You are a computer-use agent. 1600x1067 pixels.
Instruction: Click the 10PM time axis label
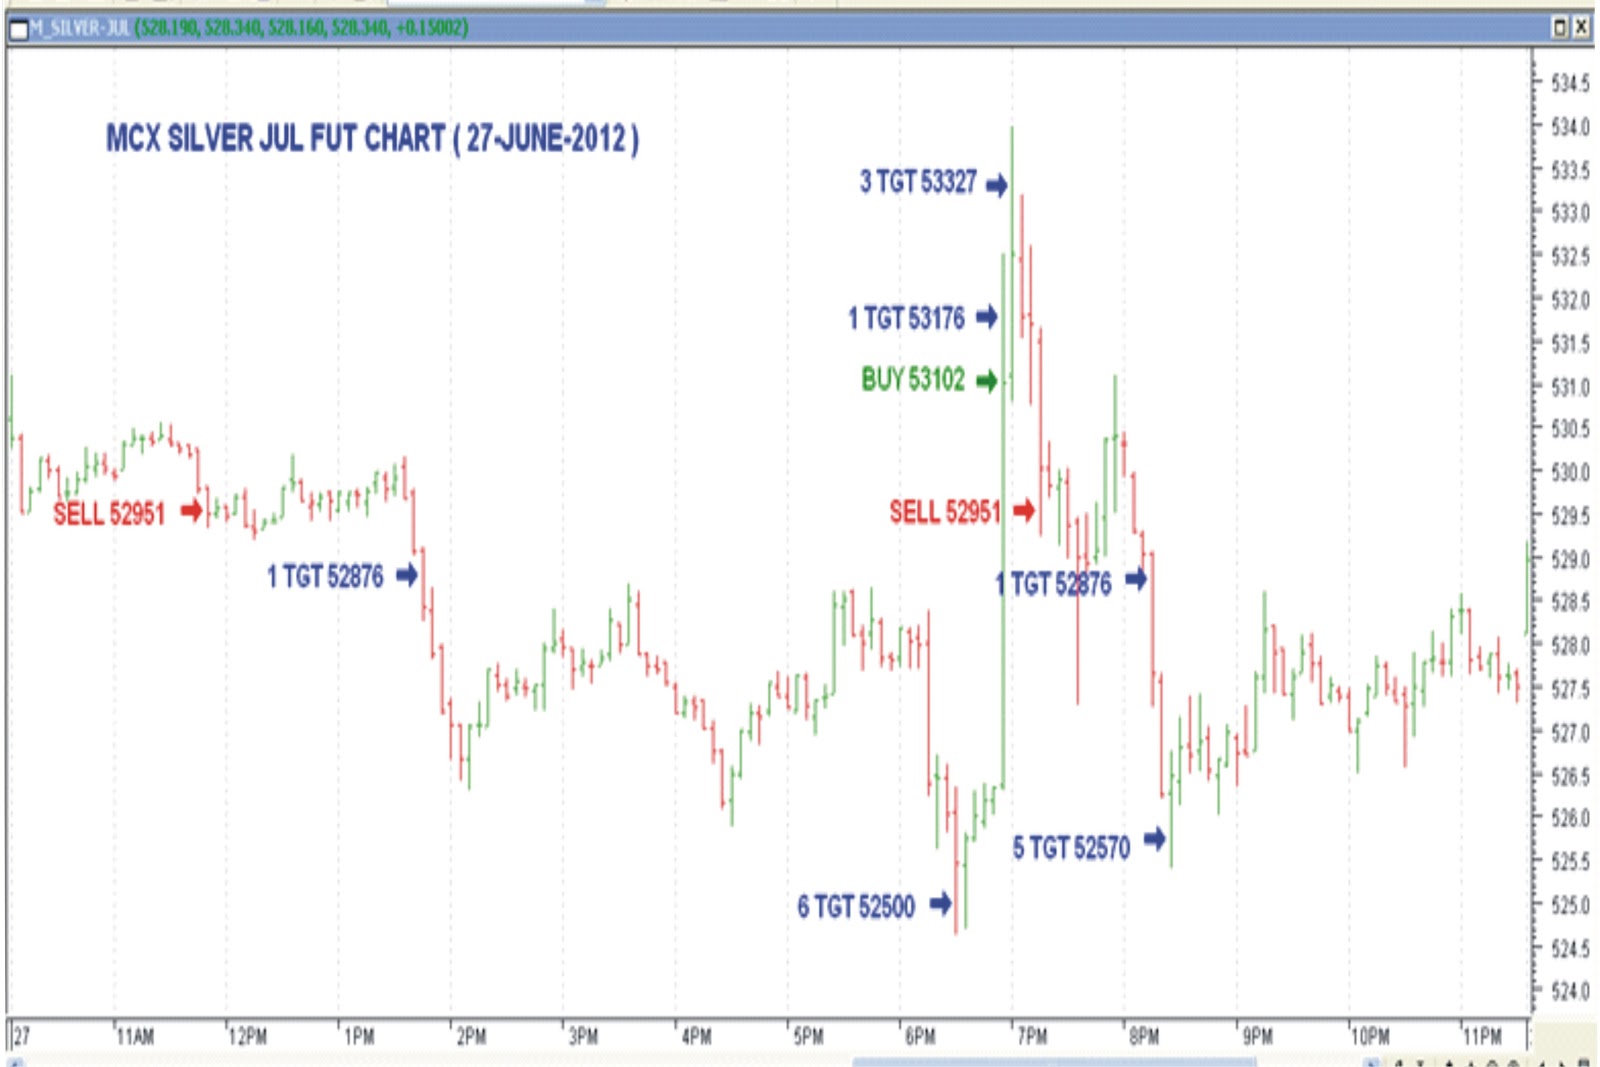pyautogui.click(x=1370, y=1037)
